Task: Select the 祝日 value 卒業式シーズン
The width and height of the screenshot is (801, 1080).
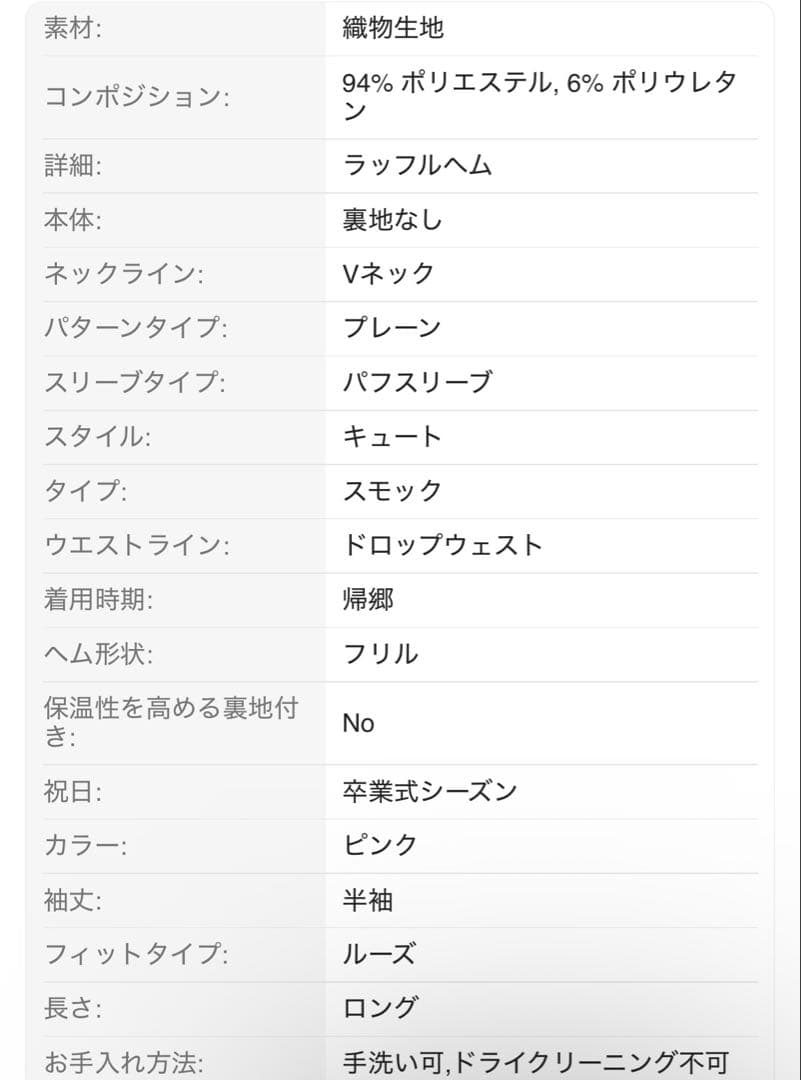Action: (430, 791)
